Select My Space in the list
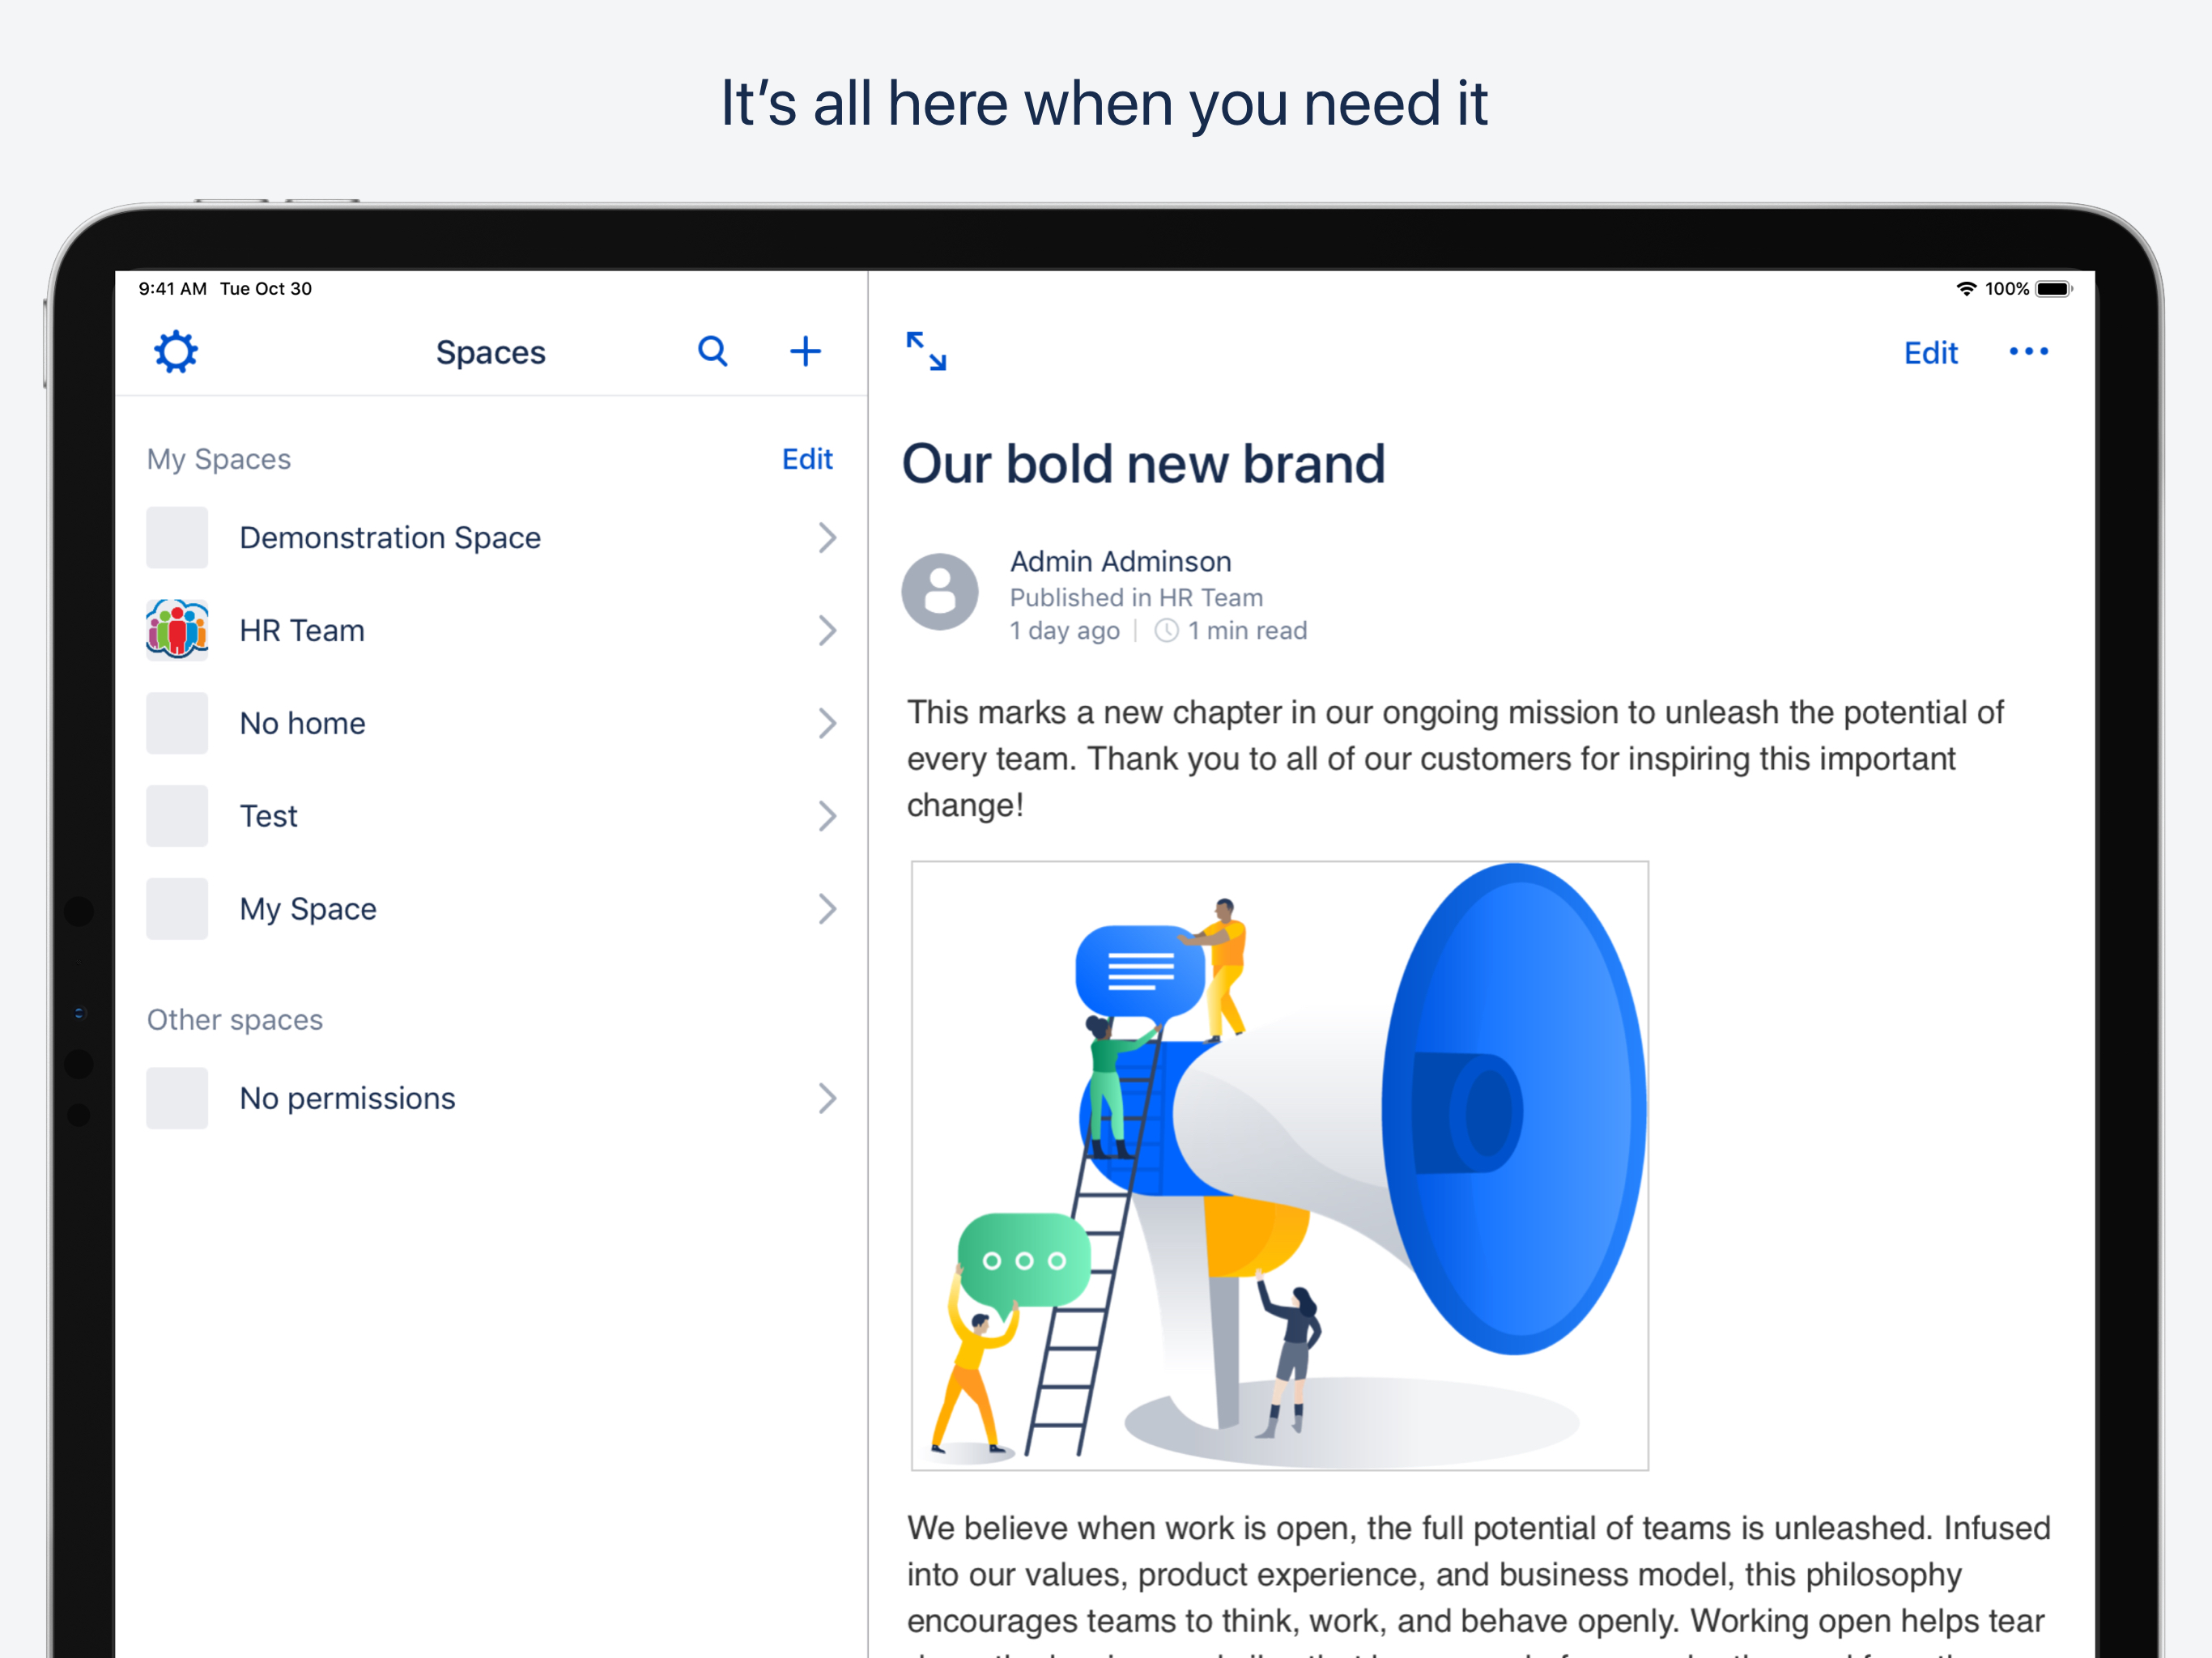The image size is (2212, 1658). tap(308, 909)
